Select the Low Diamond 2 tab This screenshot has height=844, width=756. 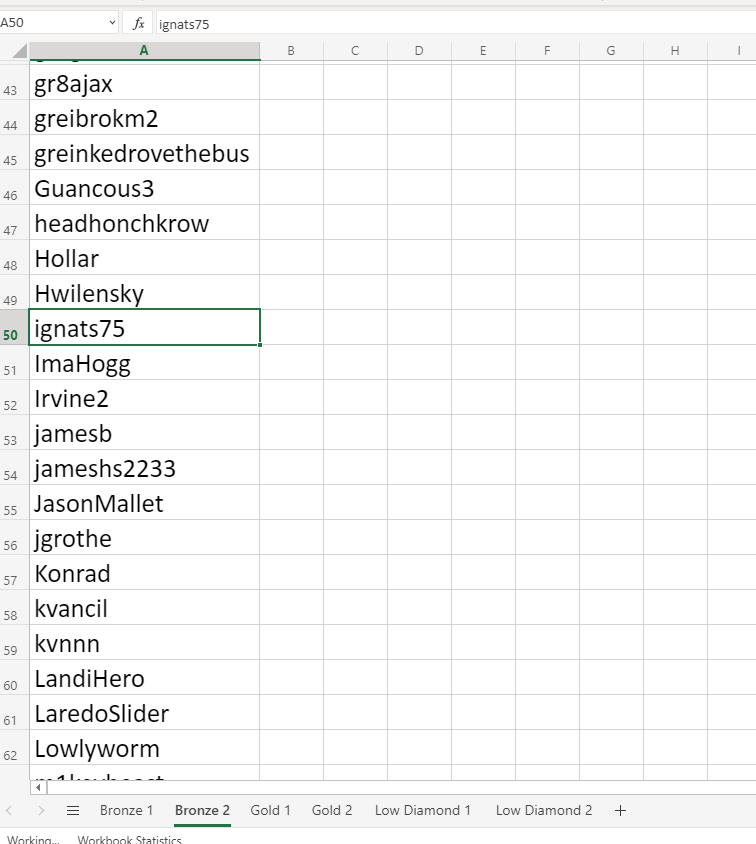tap(544, 810)
